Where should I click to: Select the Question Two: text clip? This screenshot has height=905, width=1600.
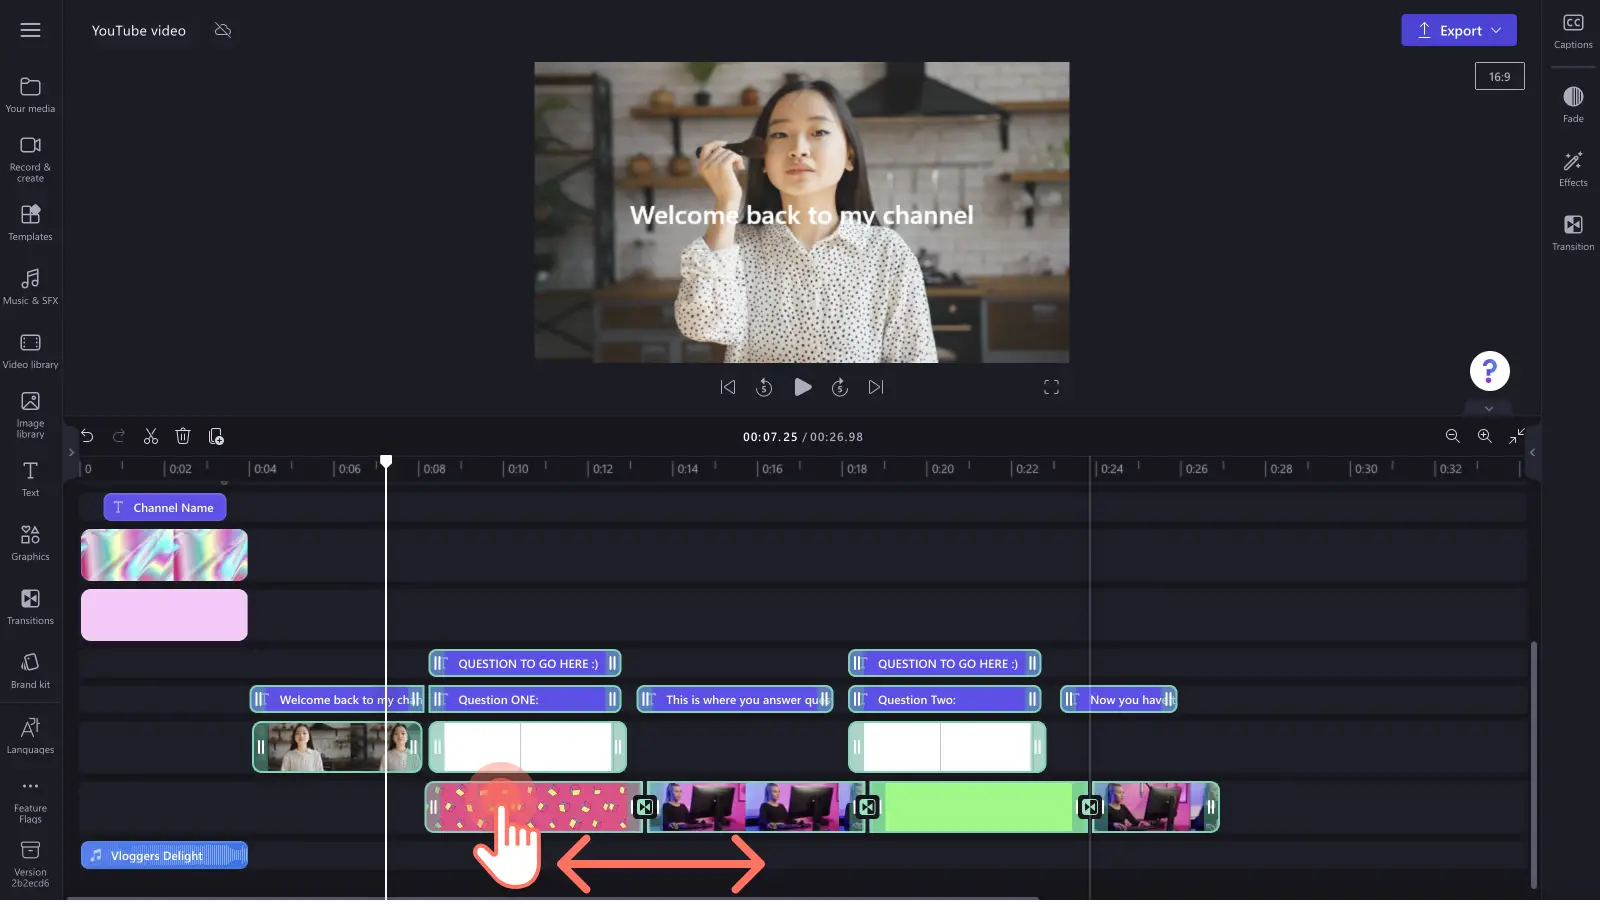coord(945,699)
